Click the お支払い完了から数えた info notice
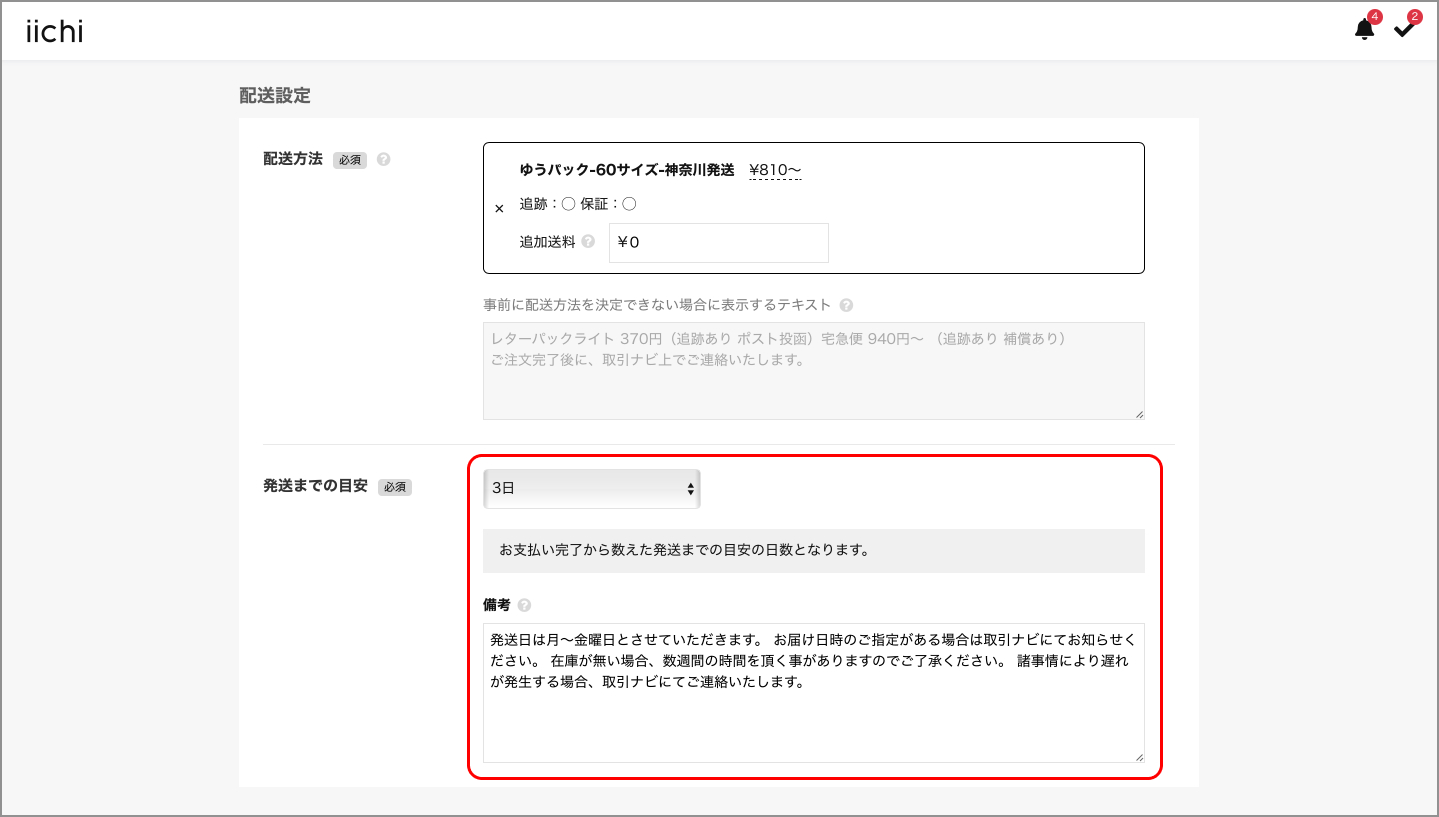1439x817 pixels. point(814,551)
